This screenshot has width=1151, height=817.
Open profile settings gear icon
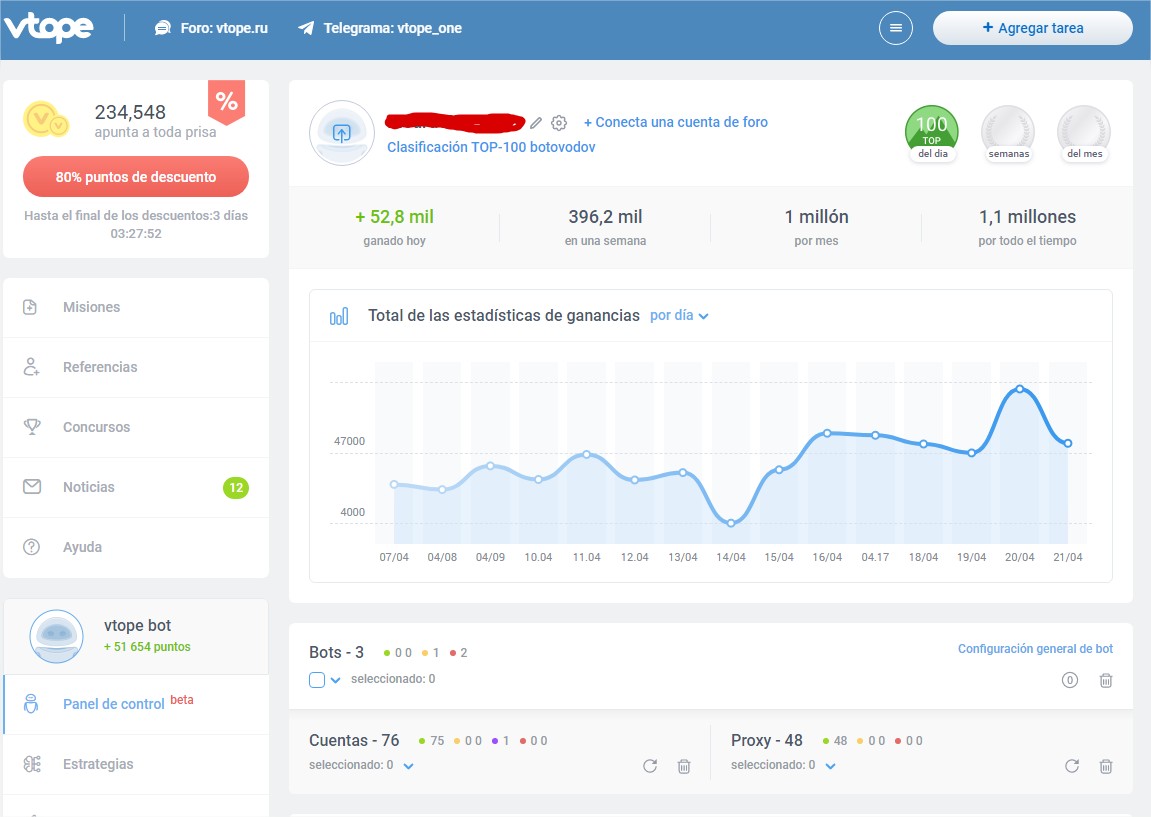point(559,123)
